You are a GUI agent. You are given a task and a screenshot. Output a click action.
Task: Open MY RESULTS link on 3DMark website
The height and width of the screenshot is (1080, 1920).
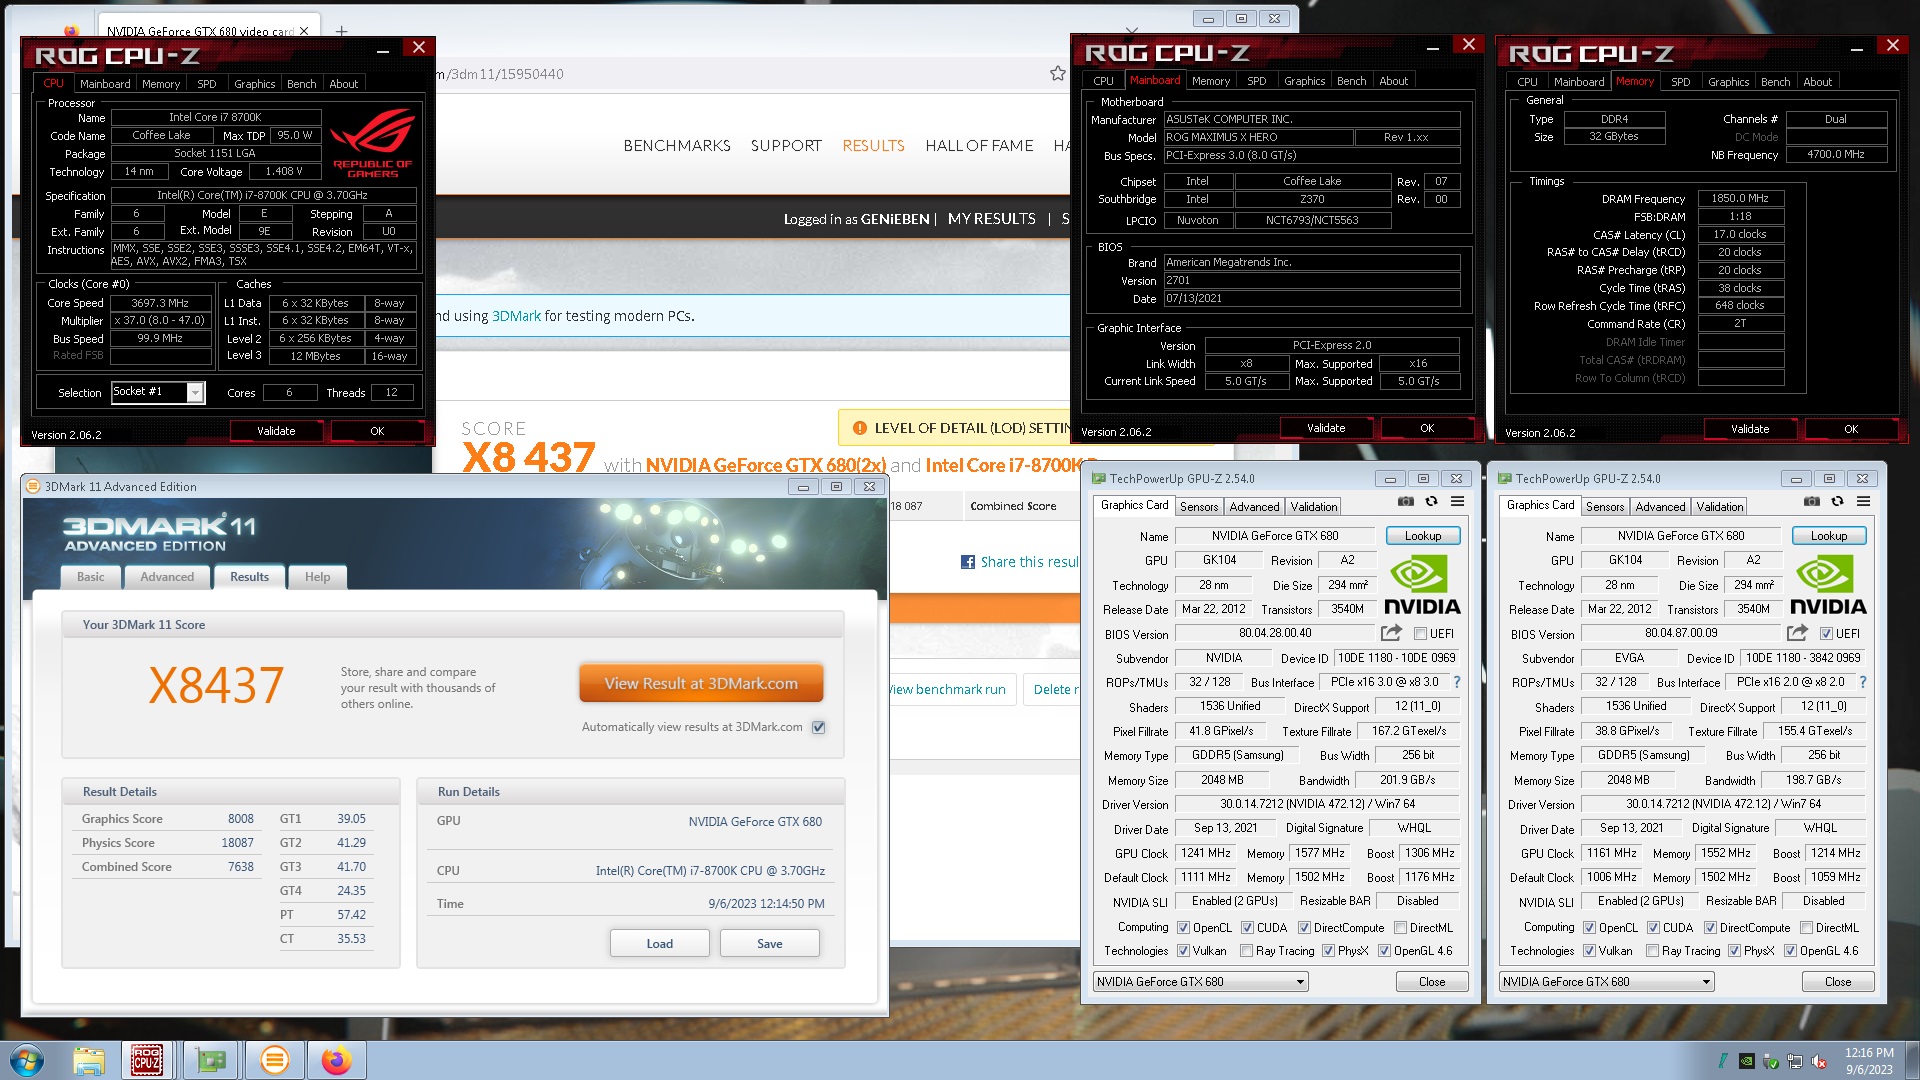[x=991, y=218]
